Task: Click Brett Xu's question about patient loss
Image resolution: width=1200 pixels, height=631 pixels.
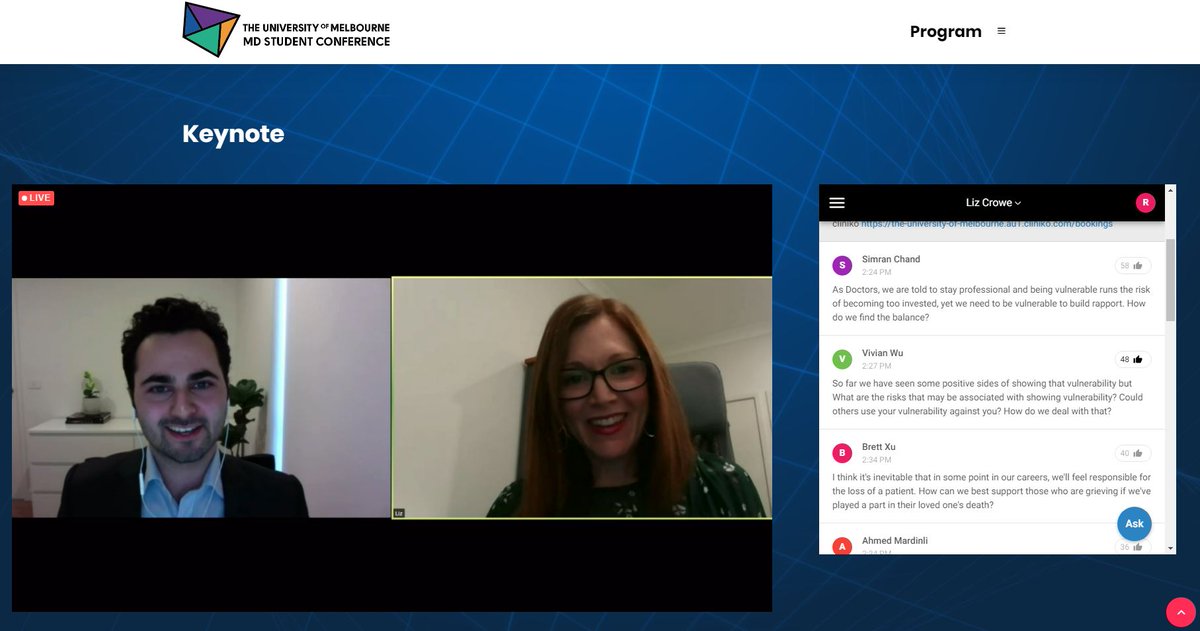Action: pos(992,491)
